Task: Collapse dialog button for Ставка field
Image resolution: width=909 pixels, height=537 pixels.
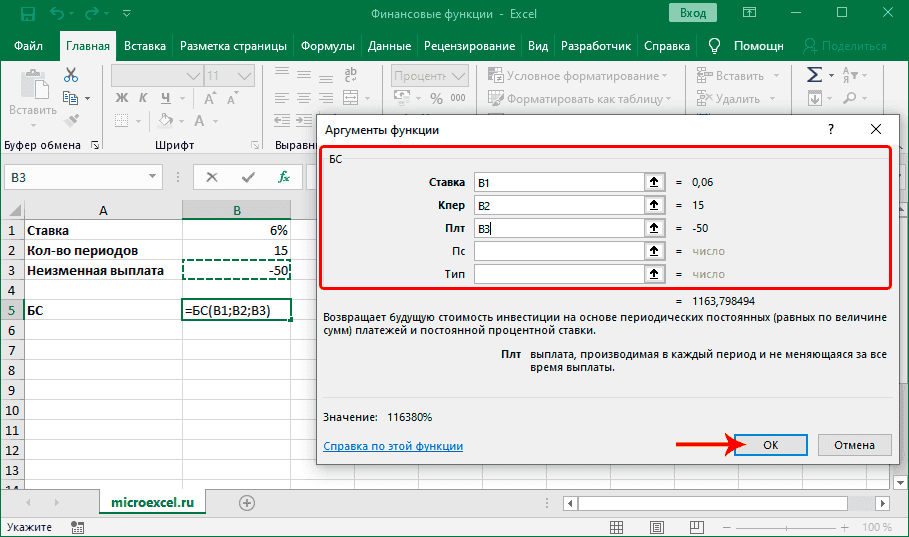Action: coord(655,182)
